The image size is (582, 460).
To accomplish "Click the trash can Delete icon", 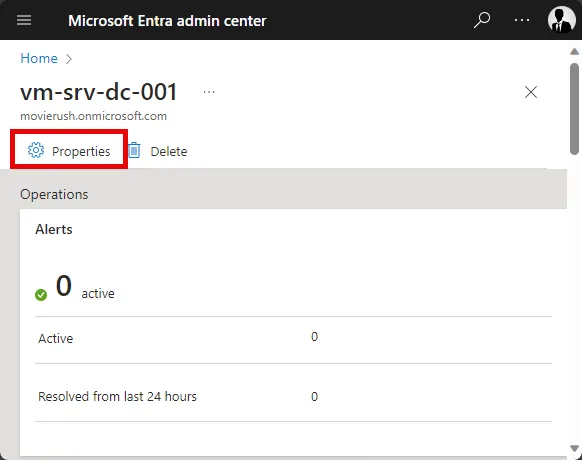I will (134, 151).
